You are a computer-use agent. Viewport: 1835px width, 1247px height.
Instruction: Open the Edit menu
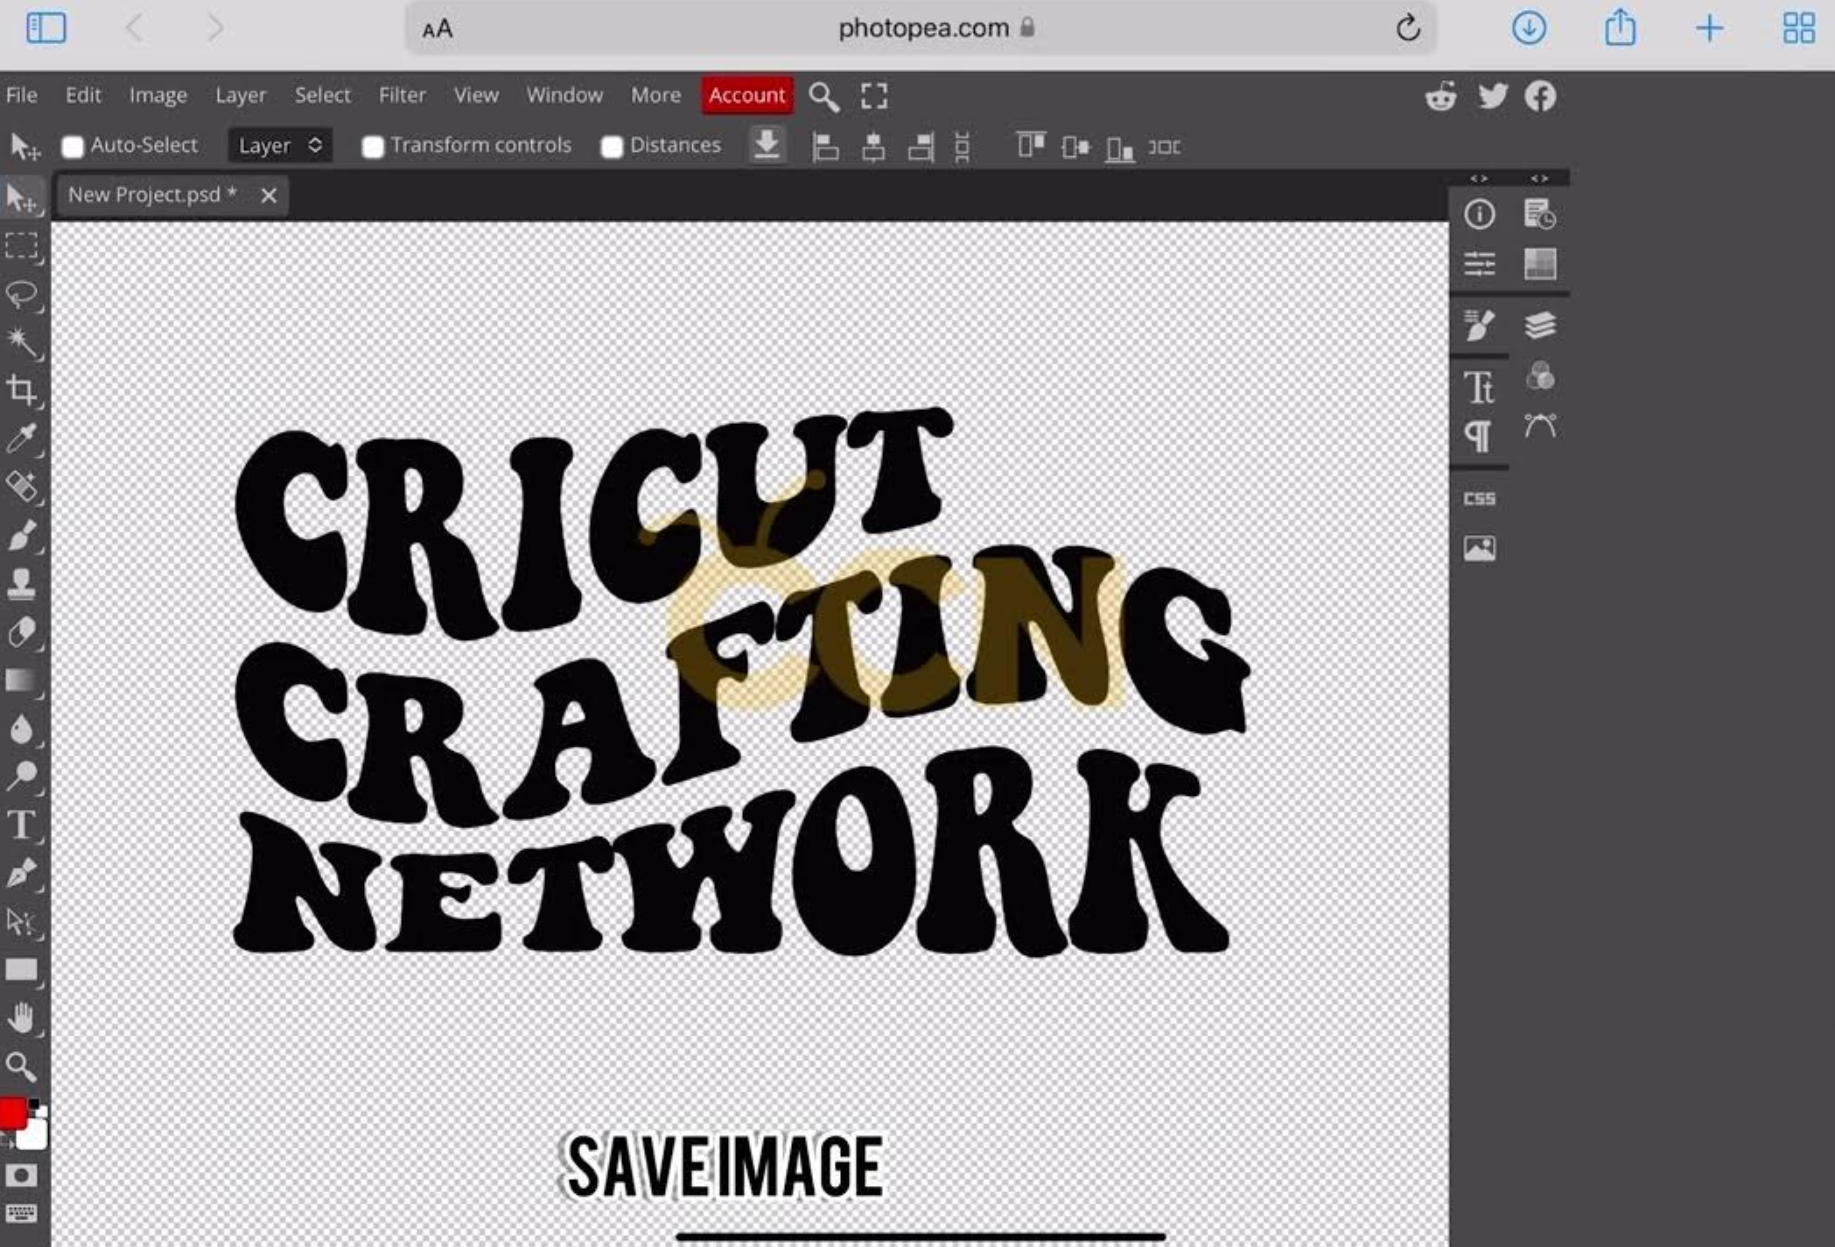[x=83, y=95]
